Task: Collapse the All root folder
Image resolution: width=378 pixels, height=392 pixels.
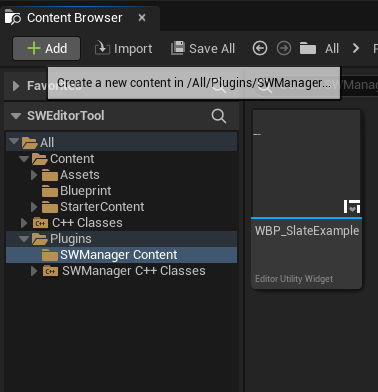Action: (x=14, y=141)
